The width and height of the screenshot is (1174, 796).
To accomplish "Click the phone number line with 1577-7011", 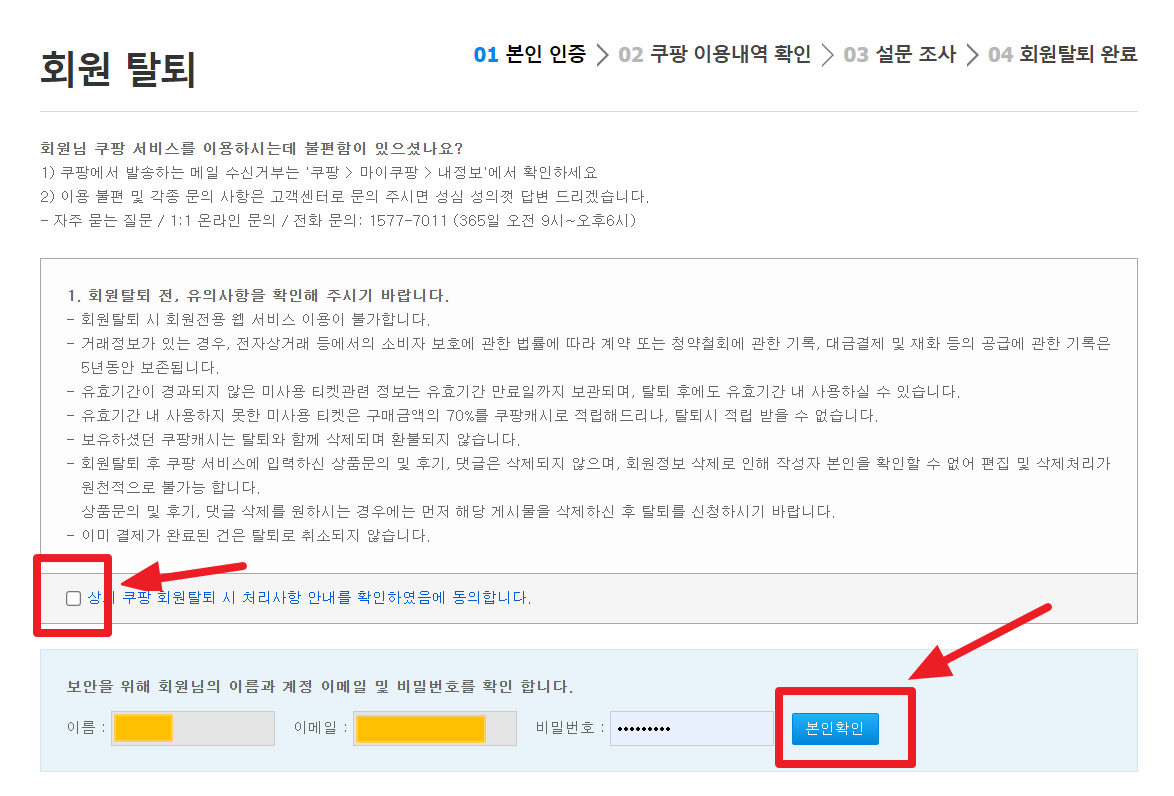I will coord(338,220).
